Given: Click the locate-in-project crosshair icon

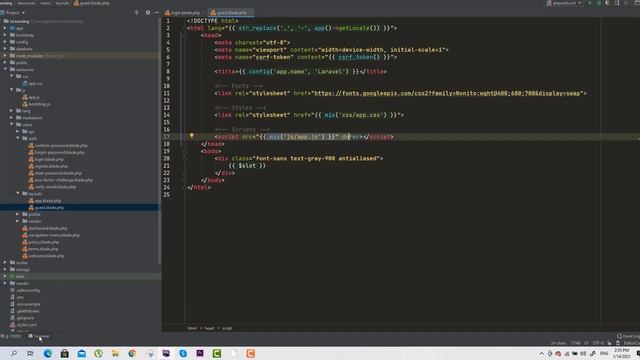Looking at the screenshot, I should pos(136,13).
